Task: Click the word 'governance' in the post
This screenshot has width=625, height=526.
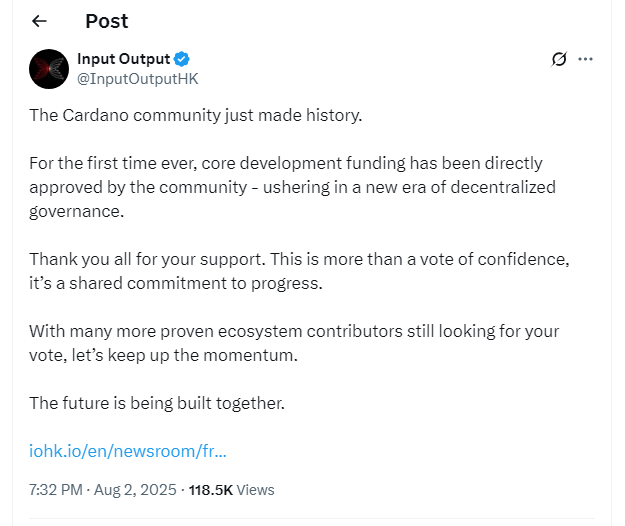Action: [74, 211]
